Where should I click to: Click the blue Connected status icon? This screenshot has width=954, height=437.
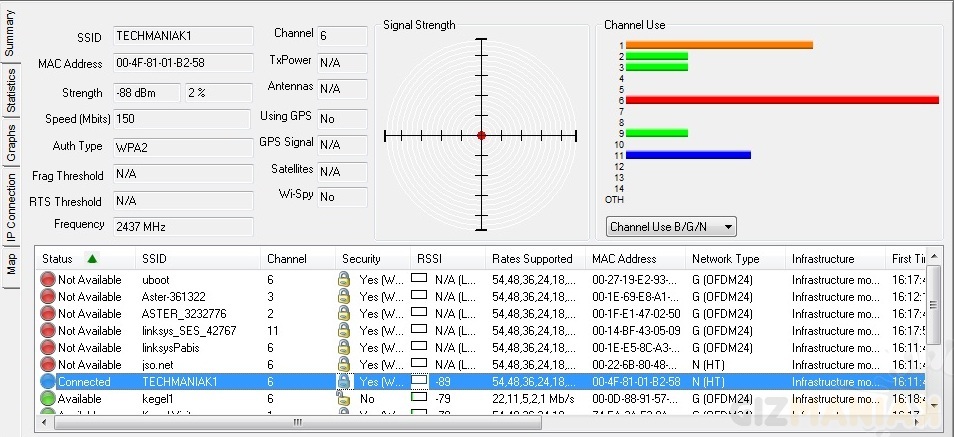coord(48,382)
